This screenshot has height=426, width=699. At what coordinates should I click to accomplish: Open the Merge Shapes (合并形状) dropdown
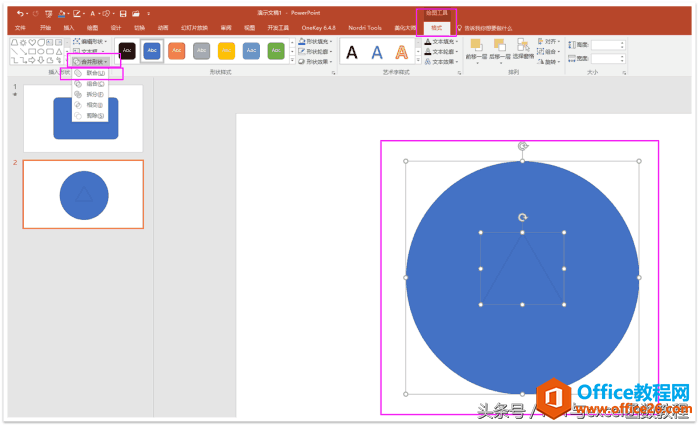93,62
